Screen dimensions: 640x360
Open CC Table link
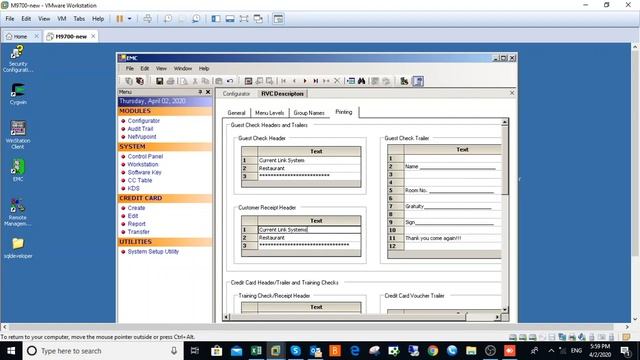coord(140,180)
